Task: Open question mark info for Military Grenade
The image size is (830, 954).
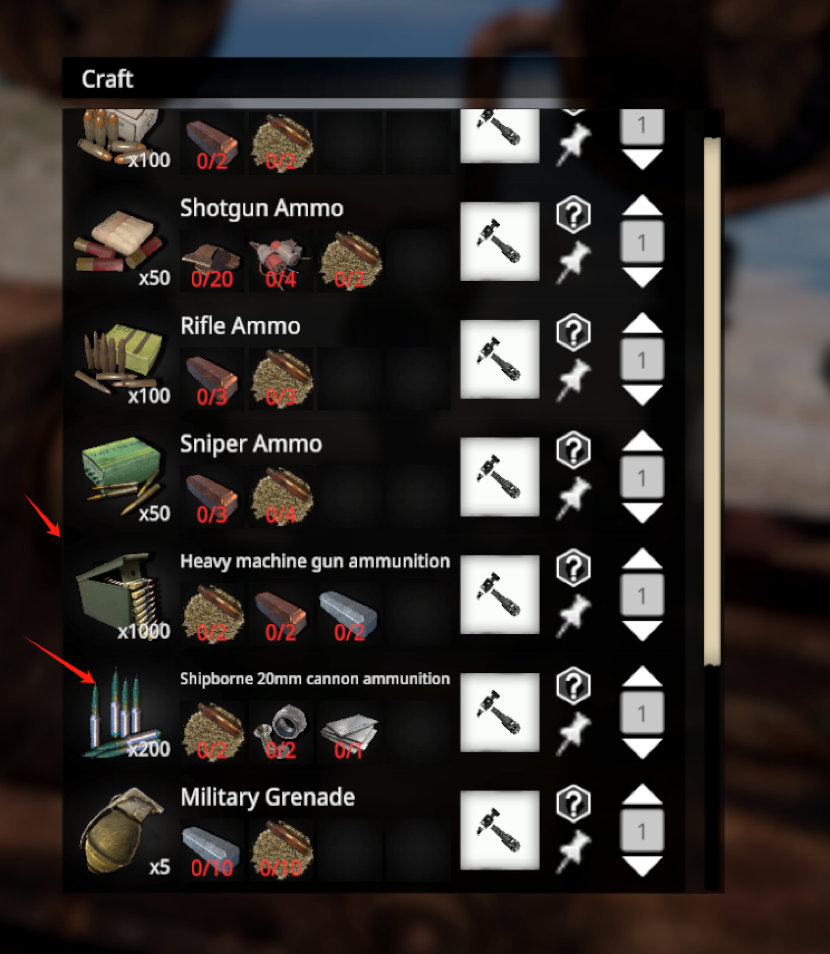Action: tap(573, 804)
